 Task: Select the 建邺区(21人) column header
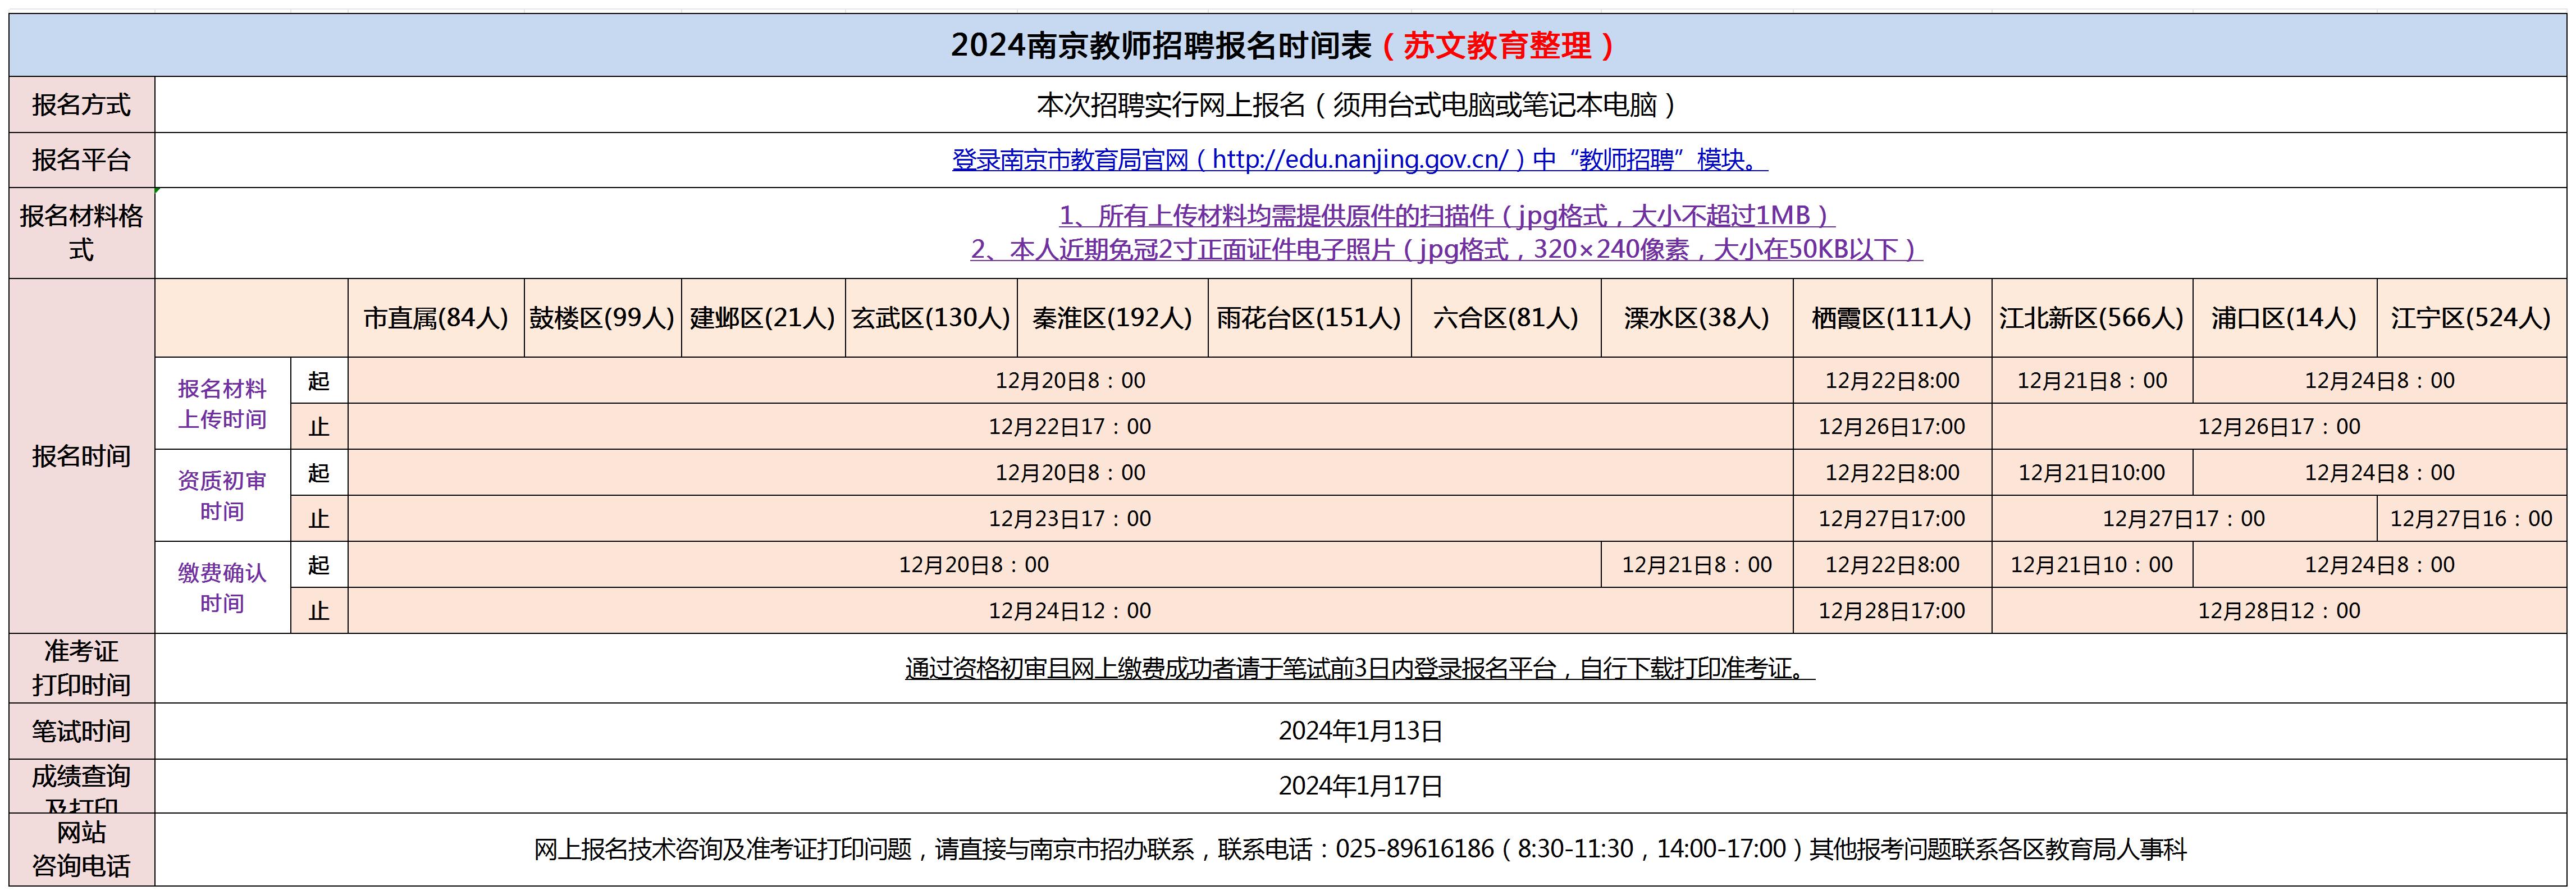[x=763, y=318]
